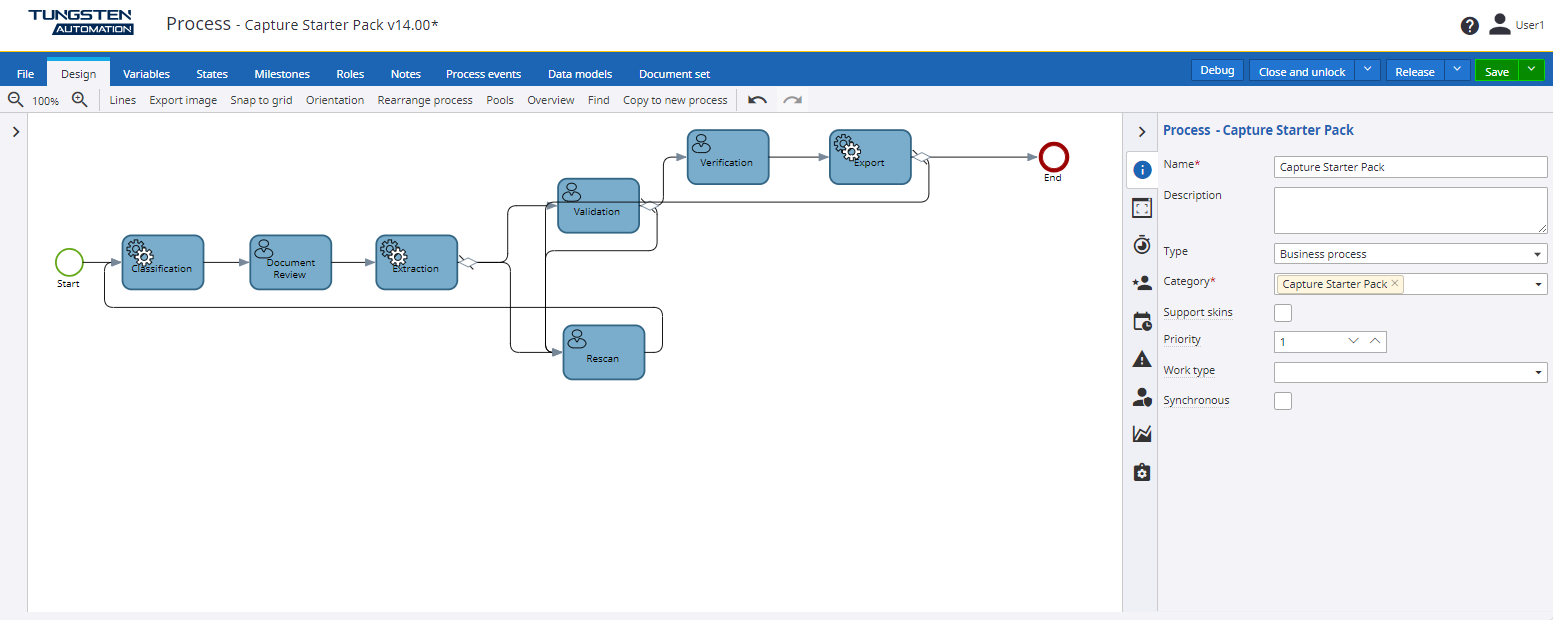The width and height of the screenshot is (1553, 620).
Task: Click the undo arrow icon
Action: pos(757,100)
